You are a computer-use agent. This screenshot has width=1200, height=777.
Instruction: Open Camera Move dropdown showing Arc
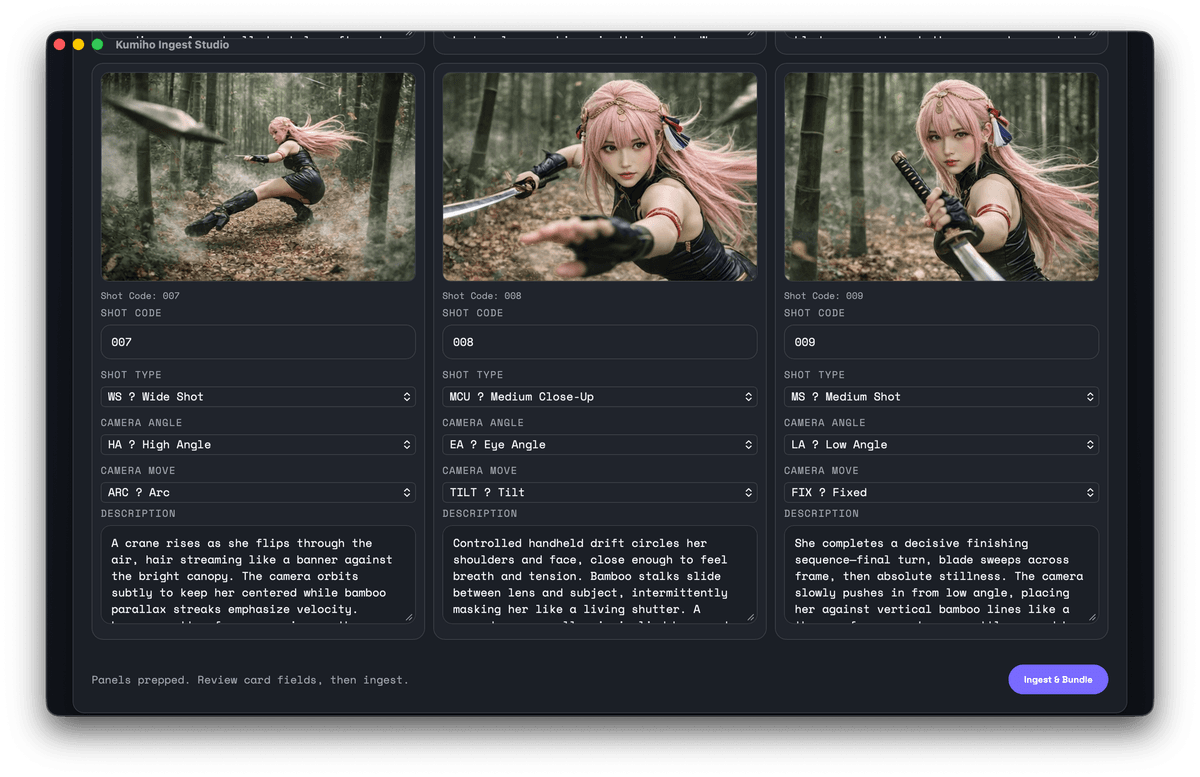pyautogui.click(x=258, y=493)
